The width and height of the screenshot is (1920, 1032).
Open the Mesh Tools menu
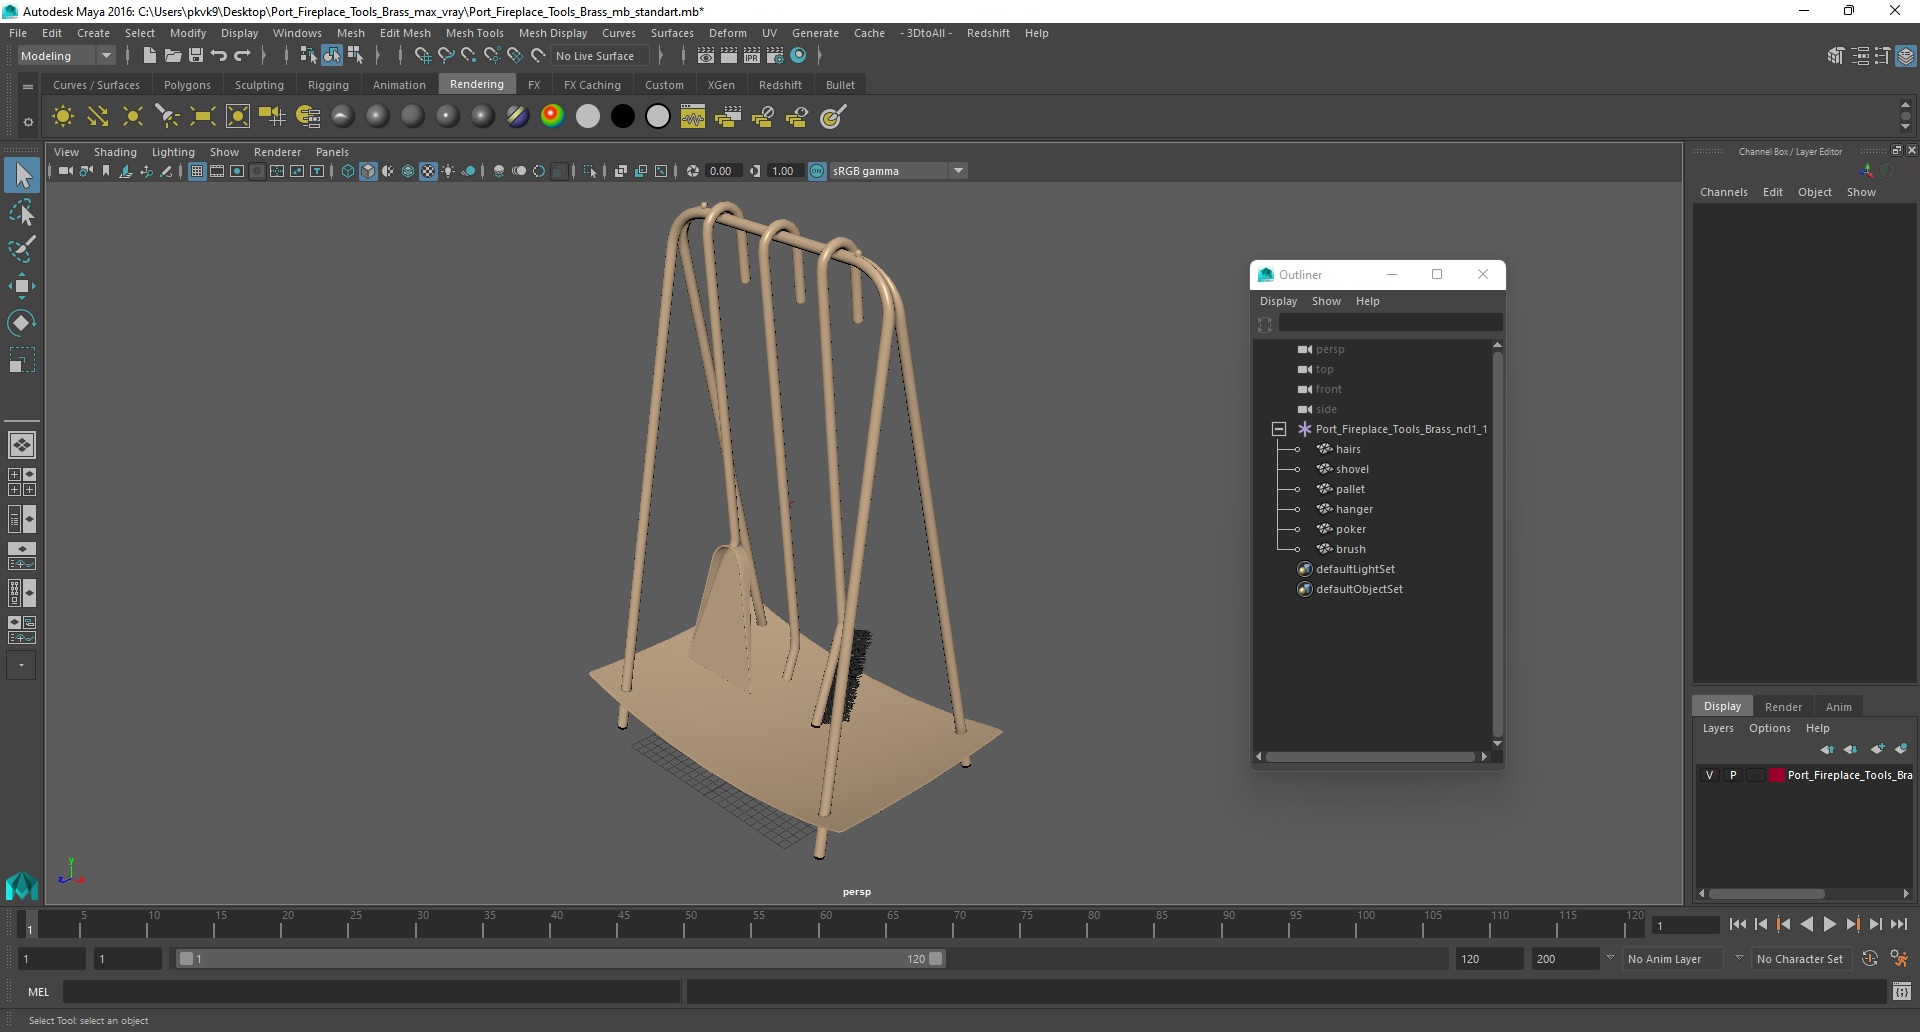coord(474,33)
